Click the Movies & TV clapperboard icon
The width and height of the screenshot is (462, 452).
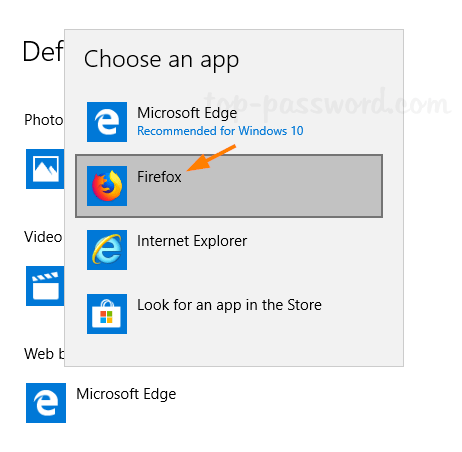(45, 286)
